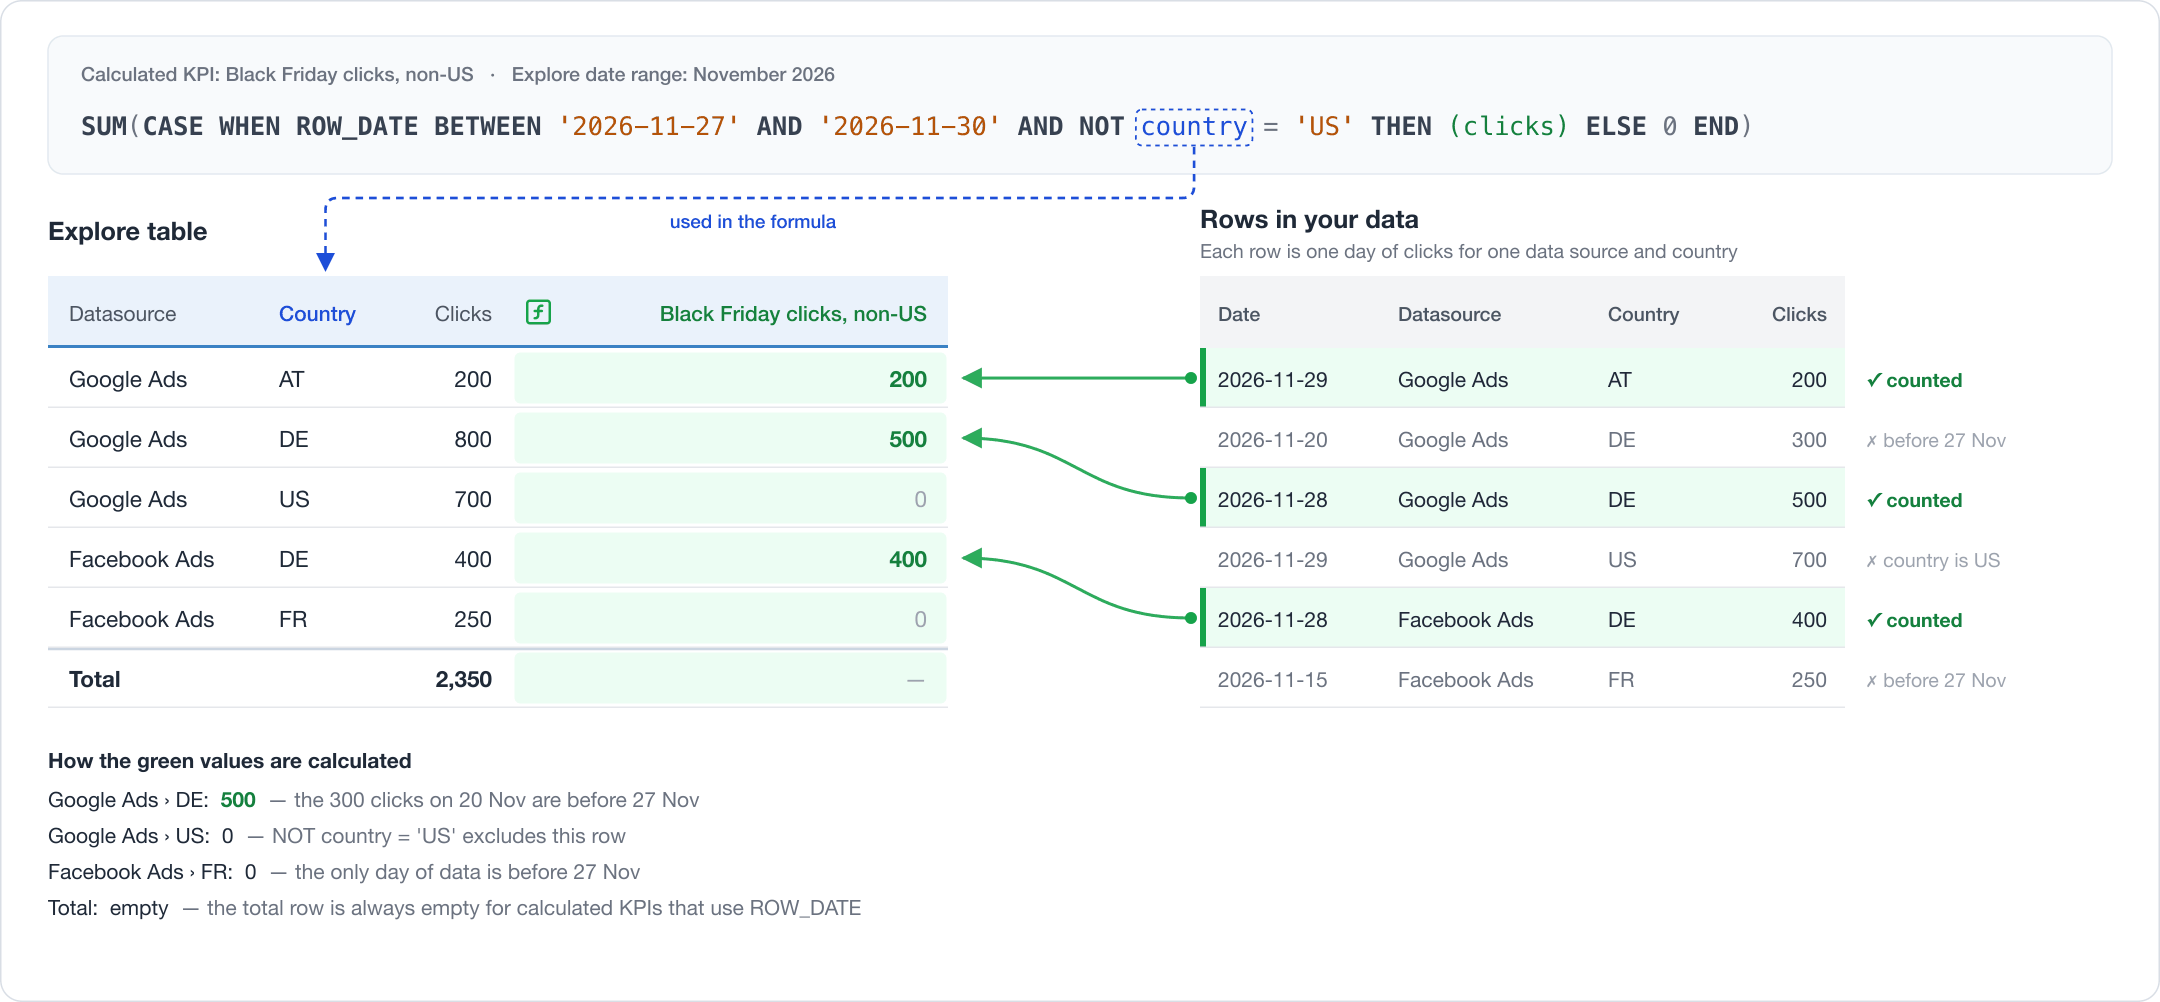Click 'How the green values are calculated' heading
Viewport: 2160px width, 1002px height.
click(230, 761)
